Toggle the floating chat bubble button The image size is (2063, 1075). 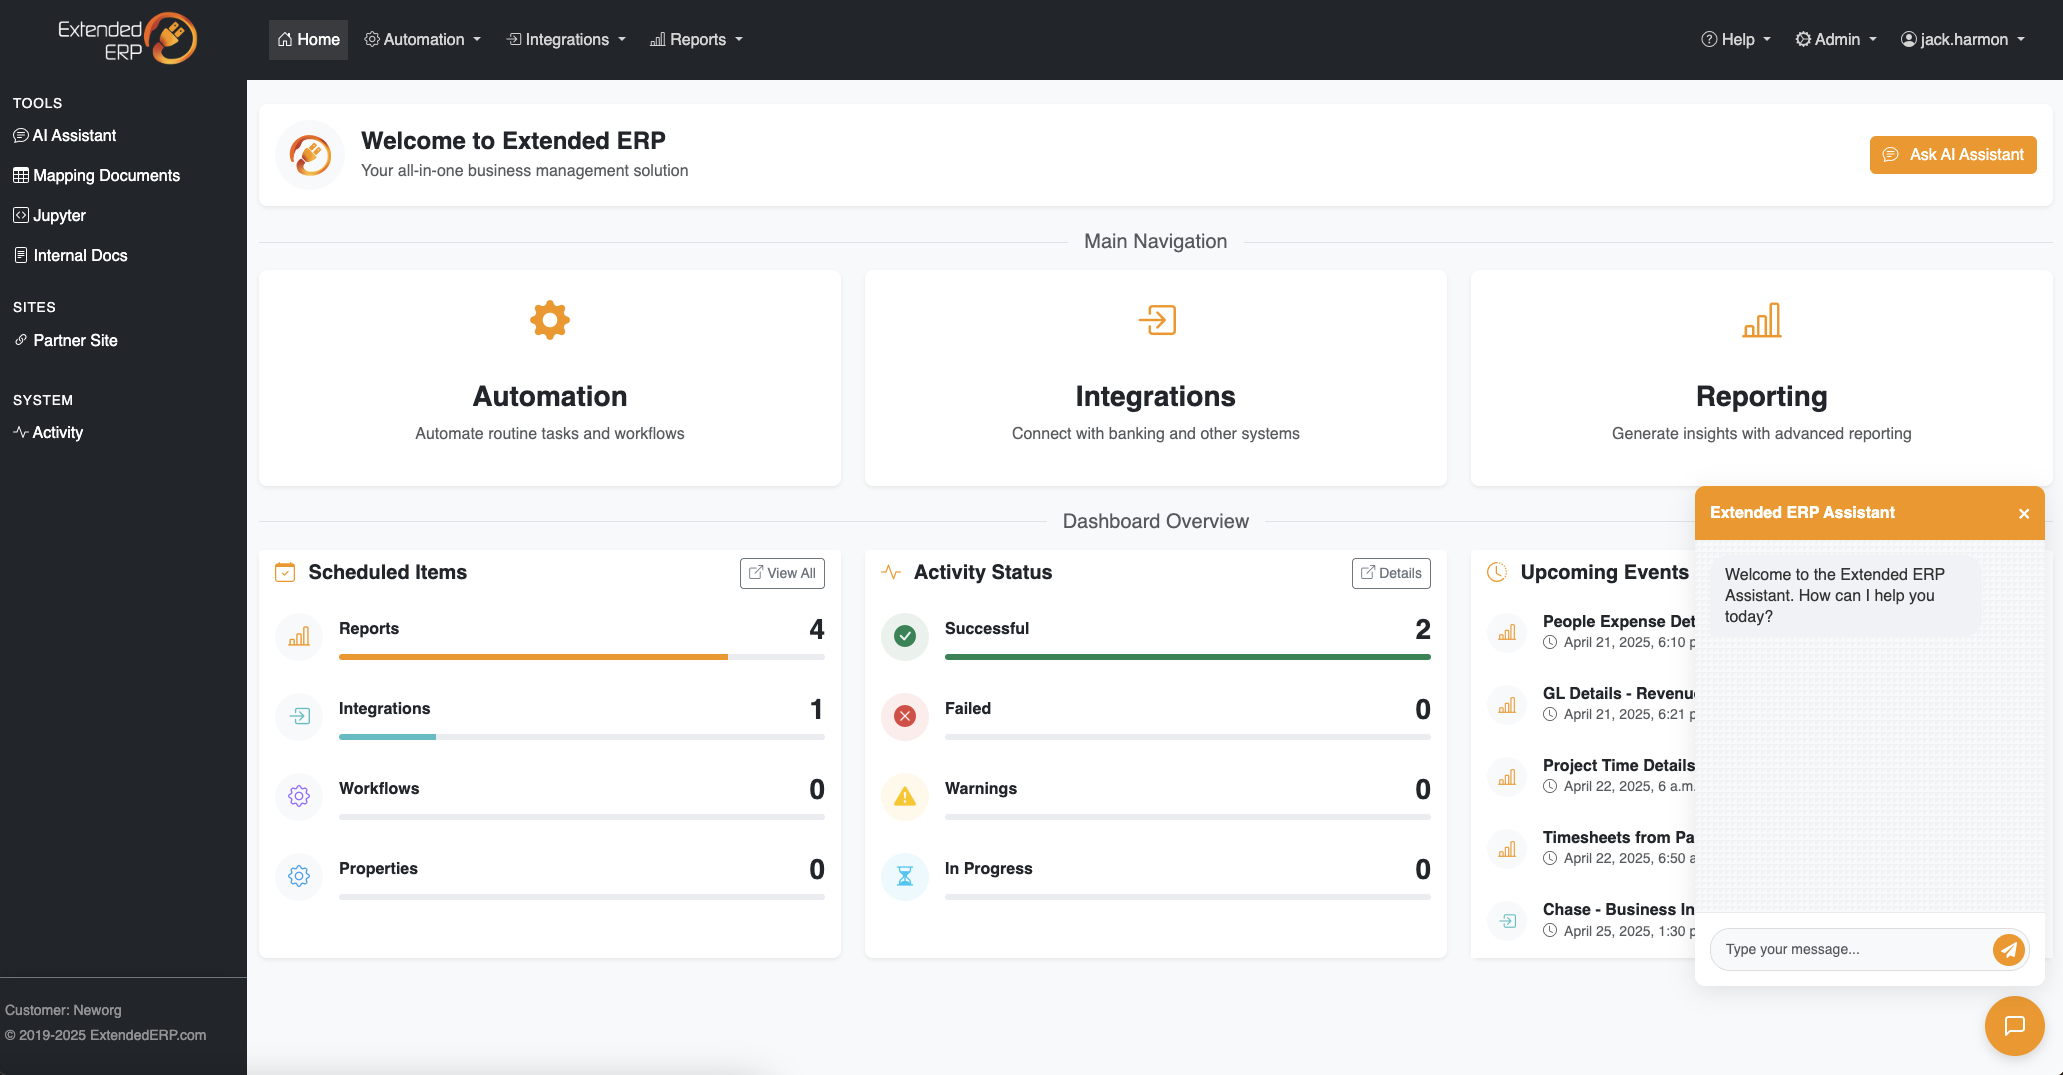pos(2014,1025)
